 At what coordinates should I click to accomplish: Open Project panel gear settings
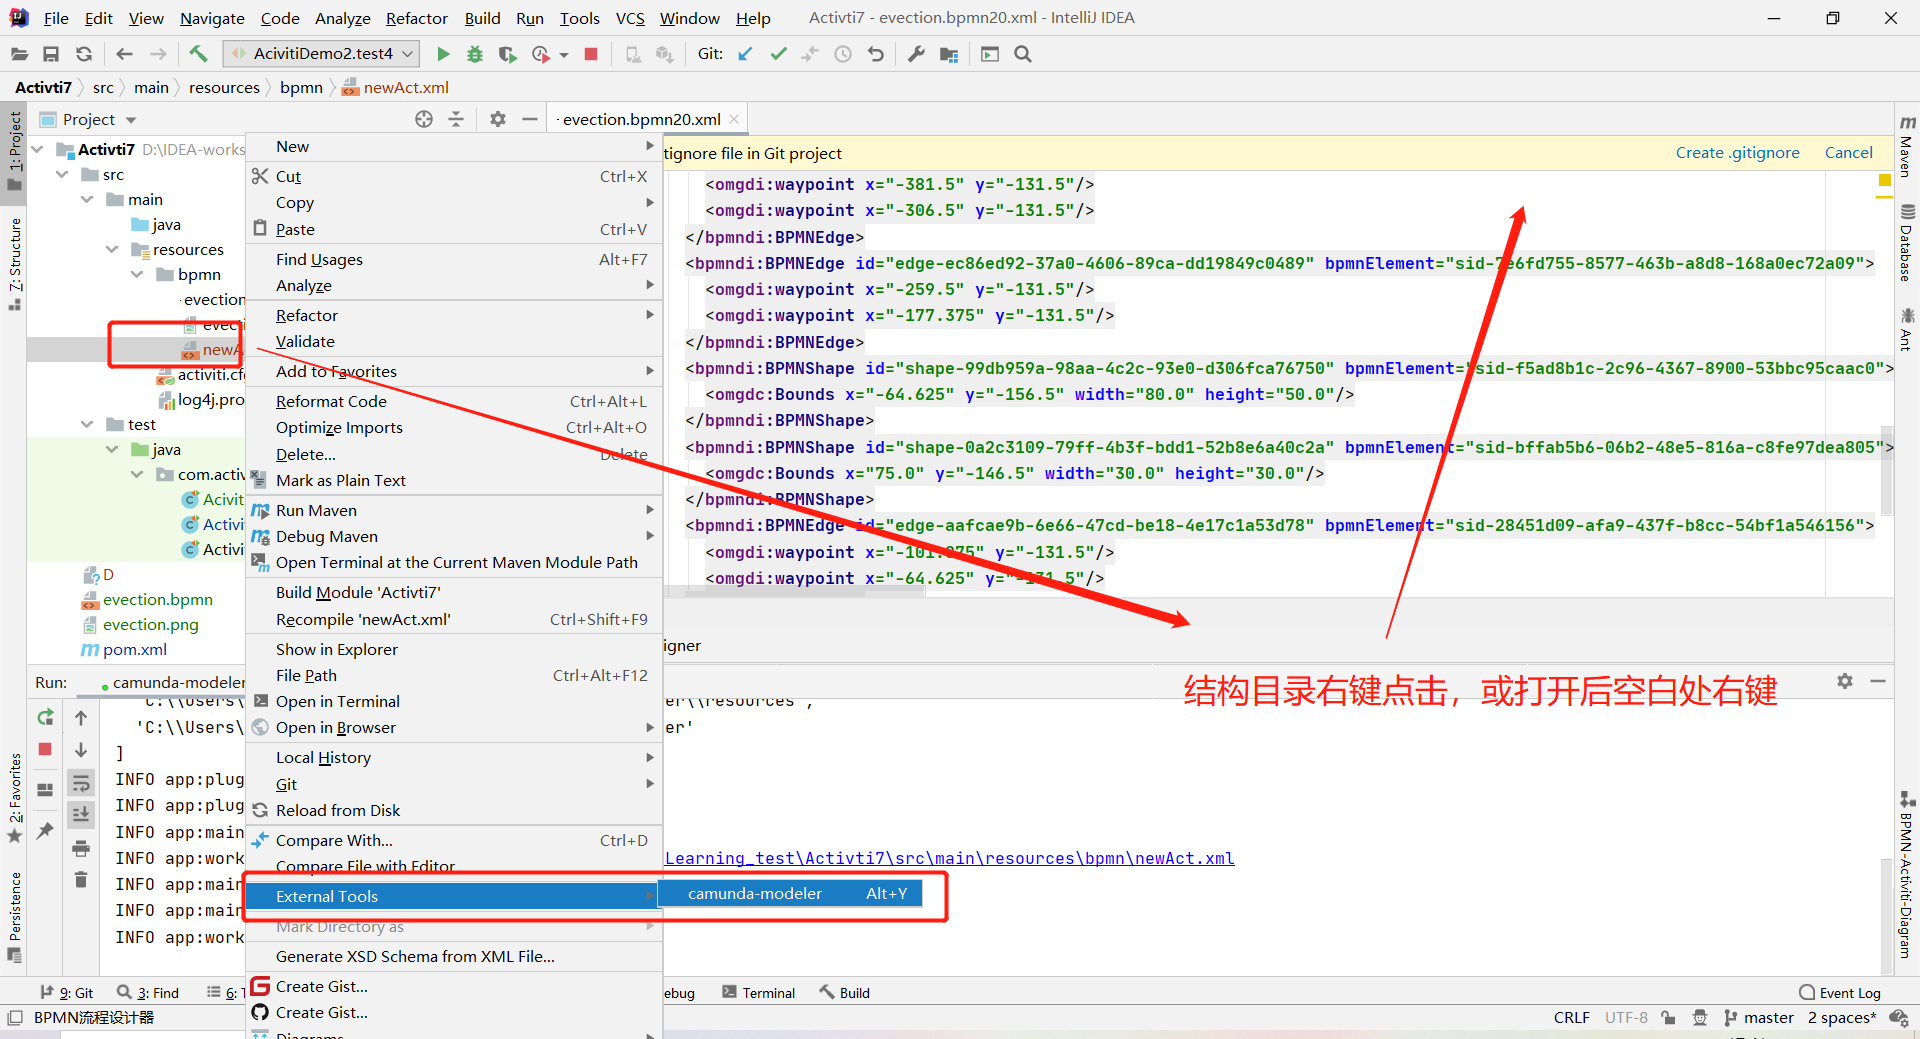coord(498,119)
